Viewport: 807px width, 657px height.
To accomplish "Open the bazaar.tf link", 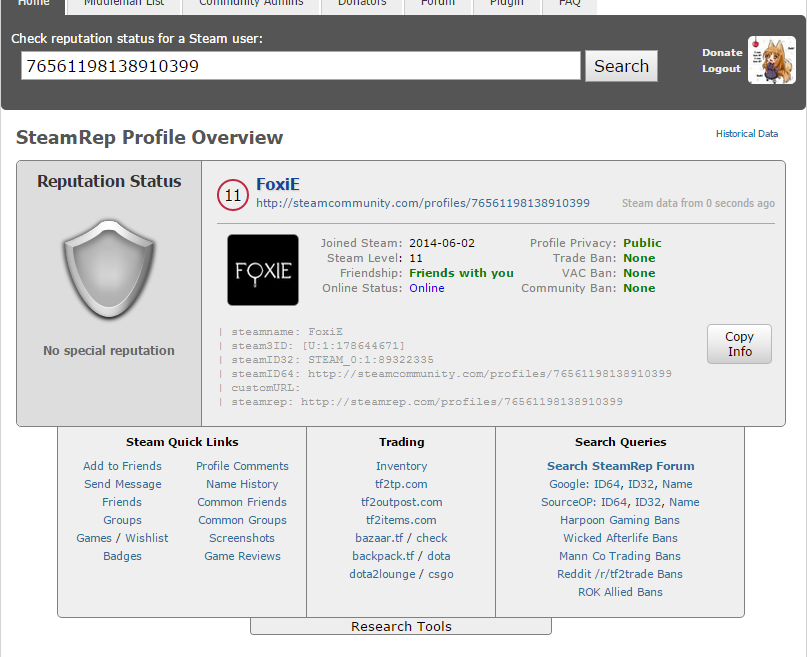I will [379, 538].
